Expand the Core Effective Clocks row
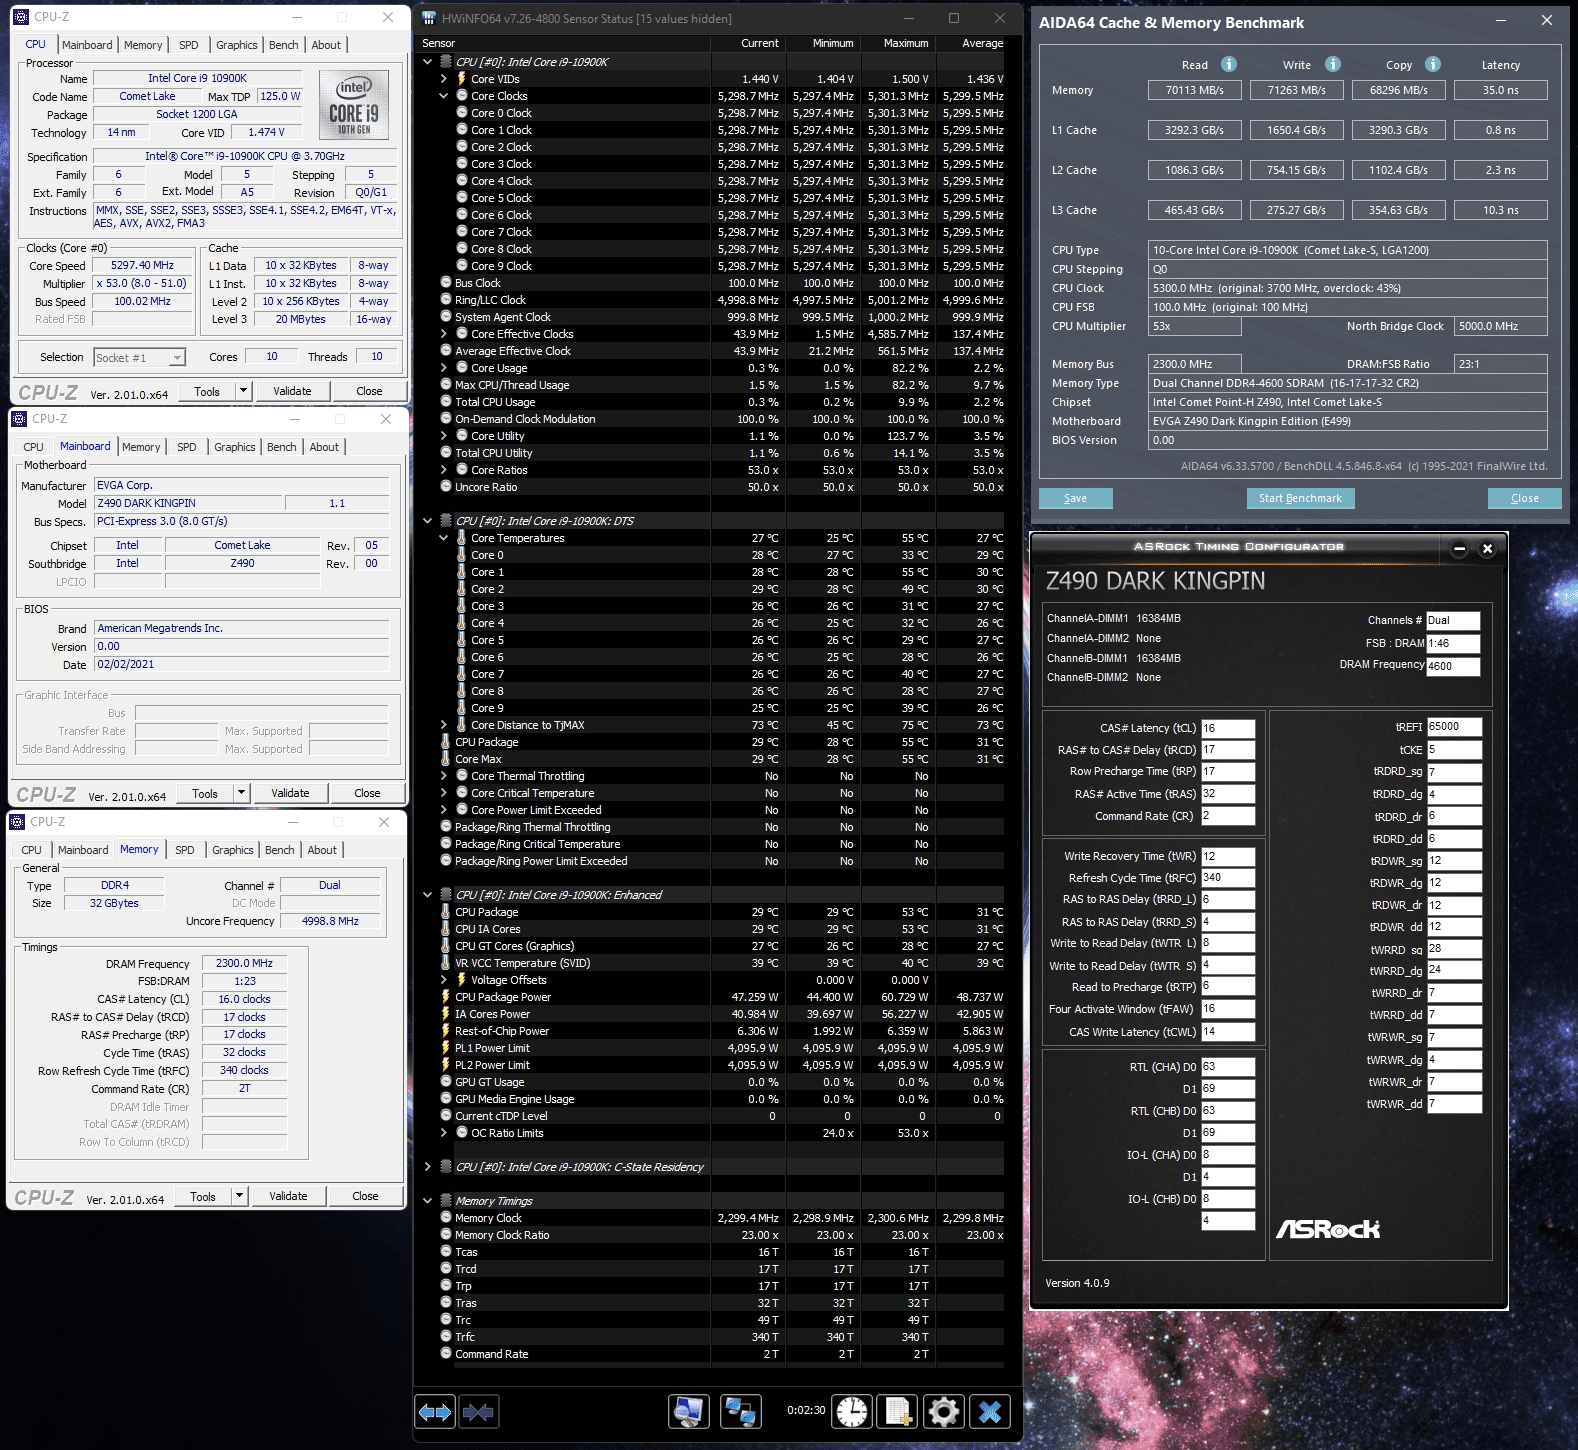This screenshot has width=1578, height=1450. 444,334
